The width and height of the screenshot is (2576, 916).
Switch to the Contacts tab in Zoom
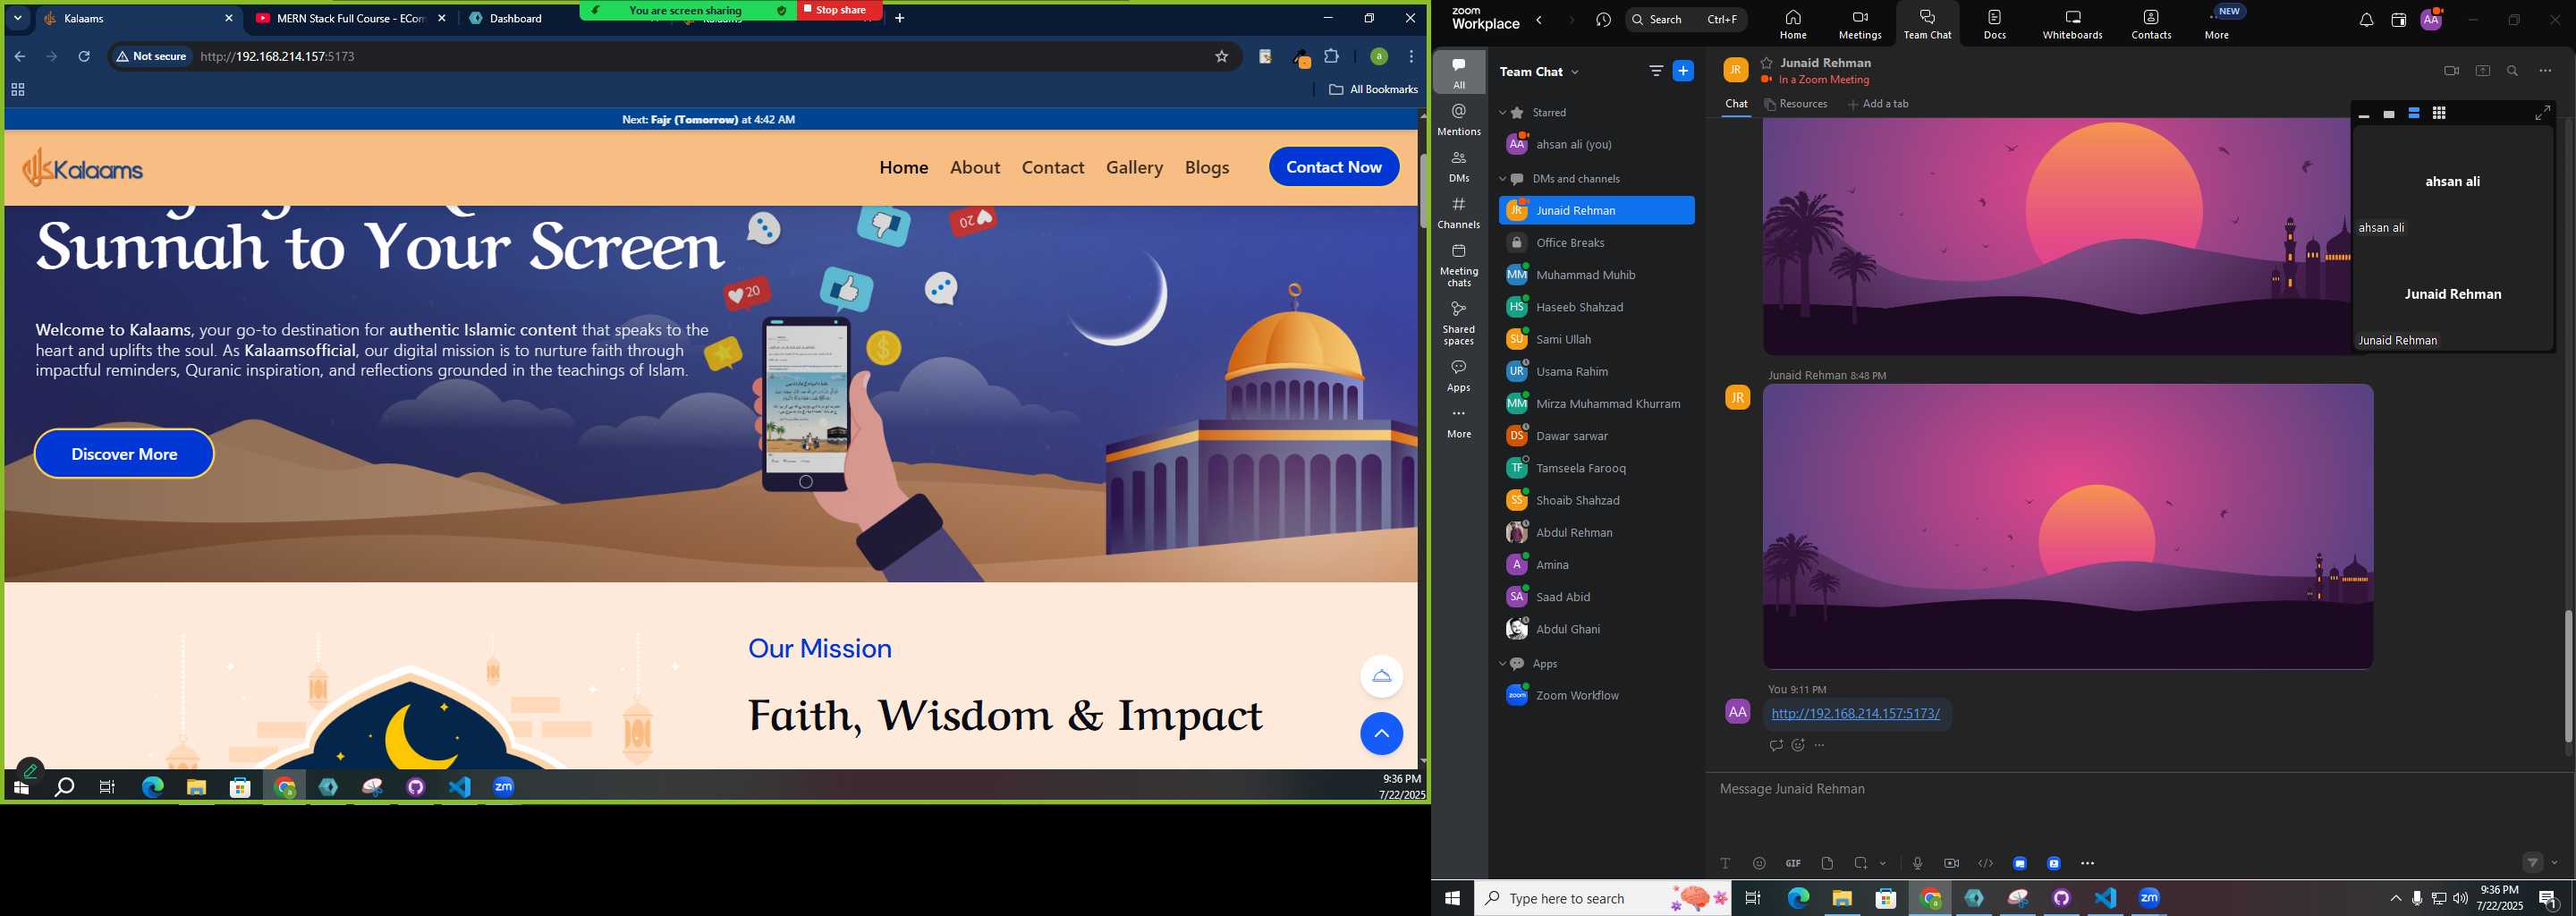[x=2151, y=24]
